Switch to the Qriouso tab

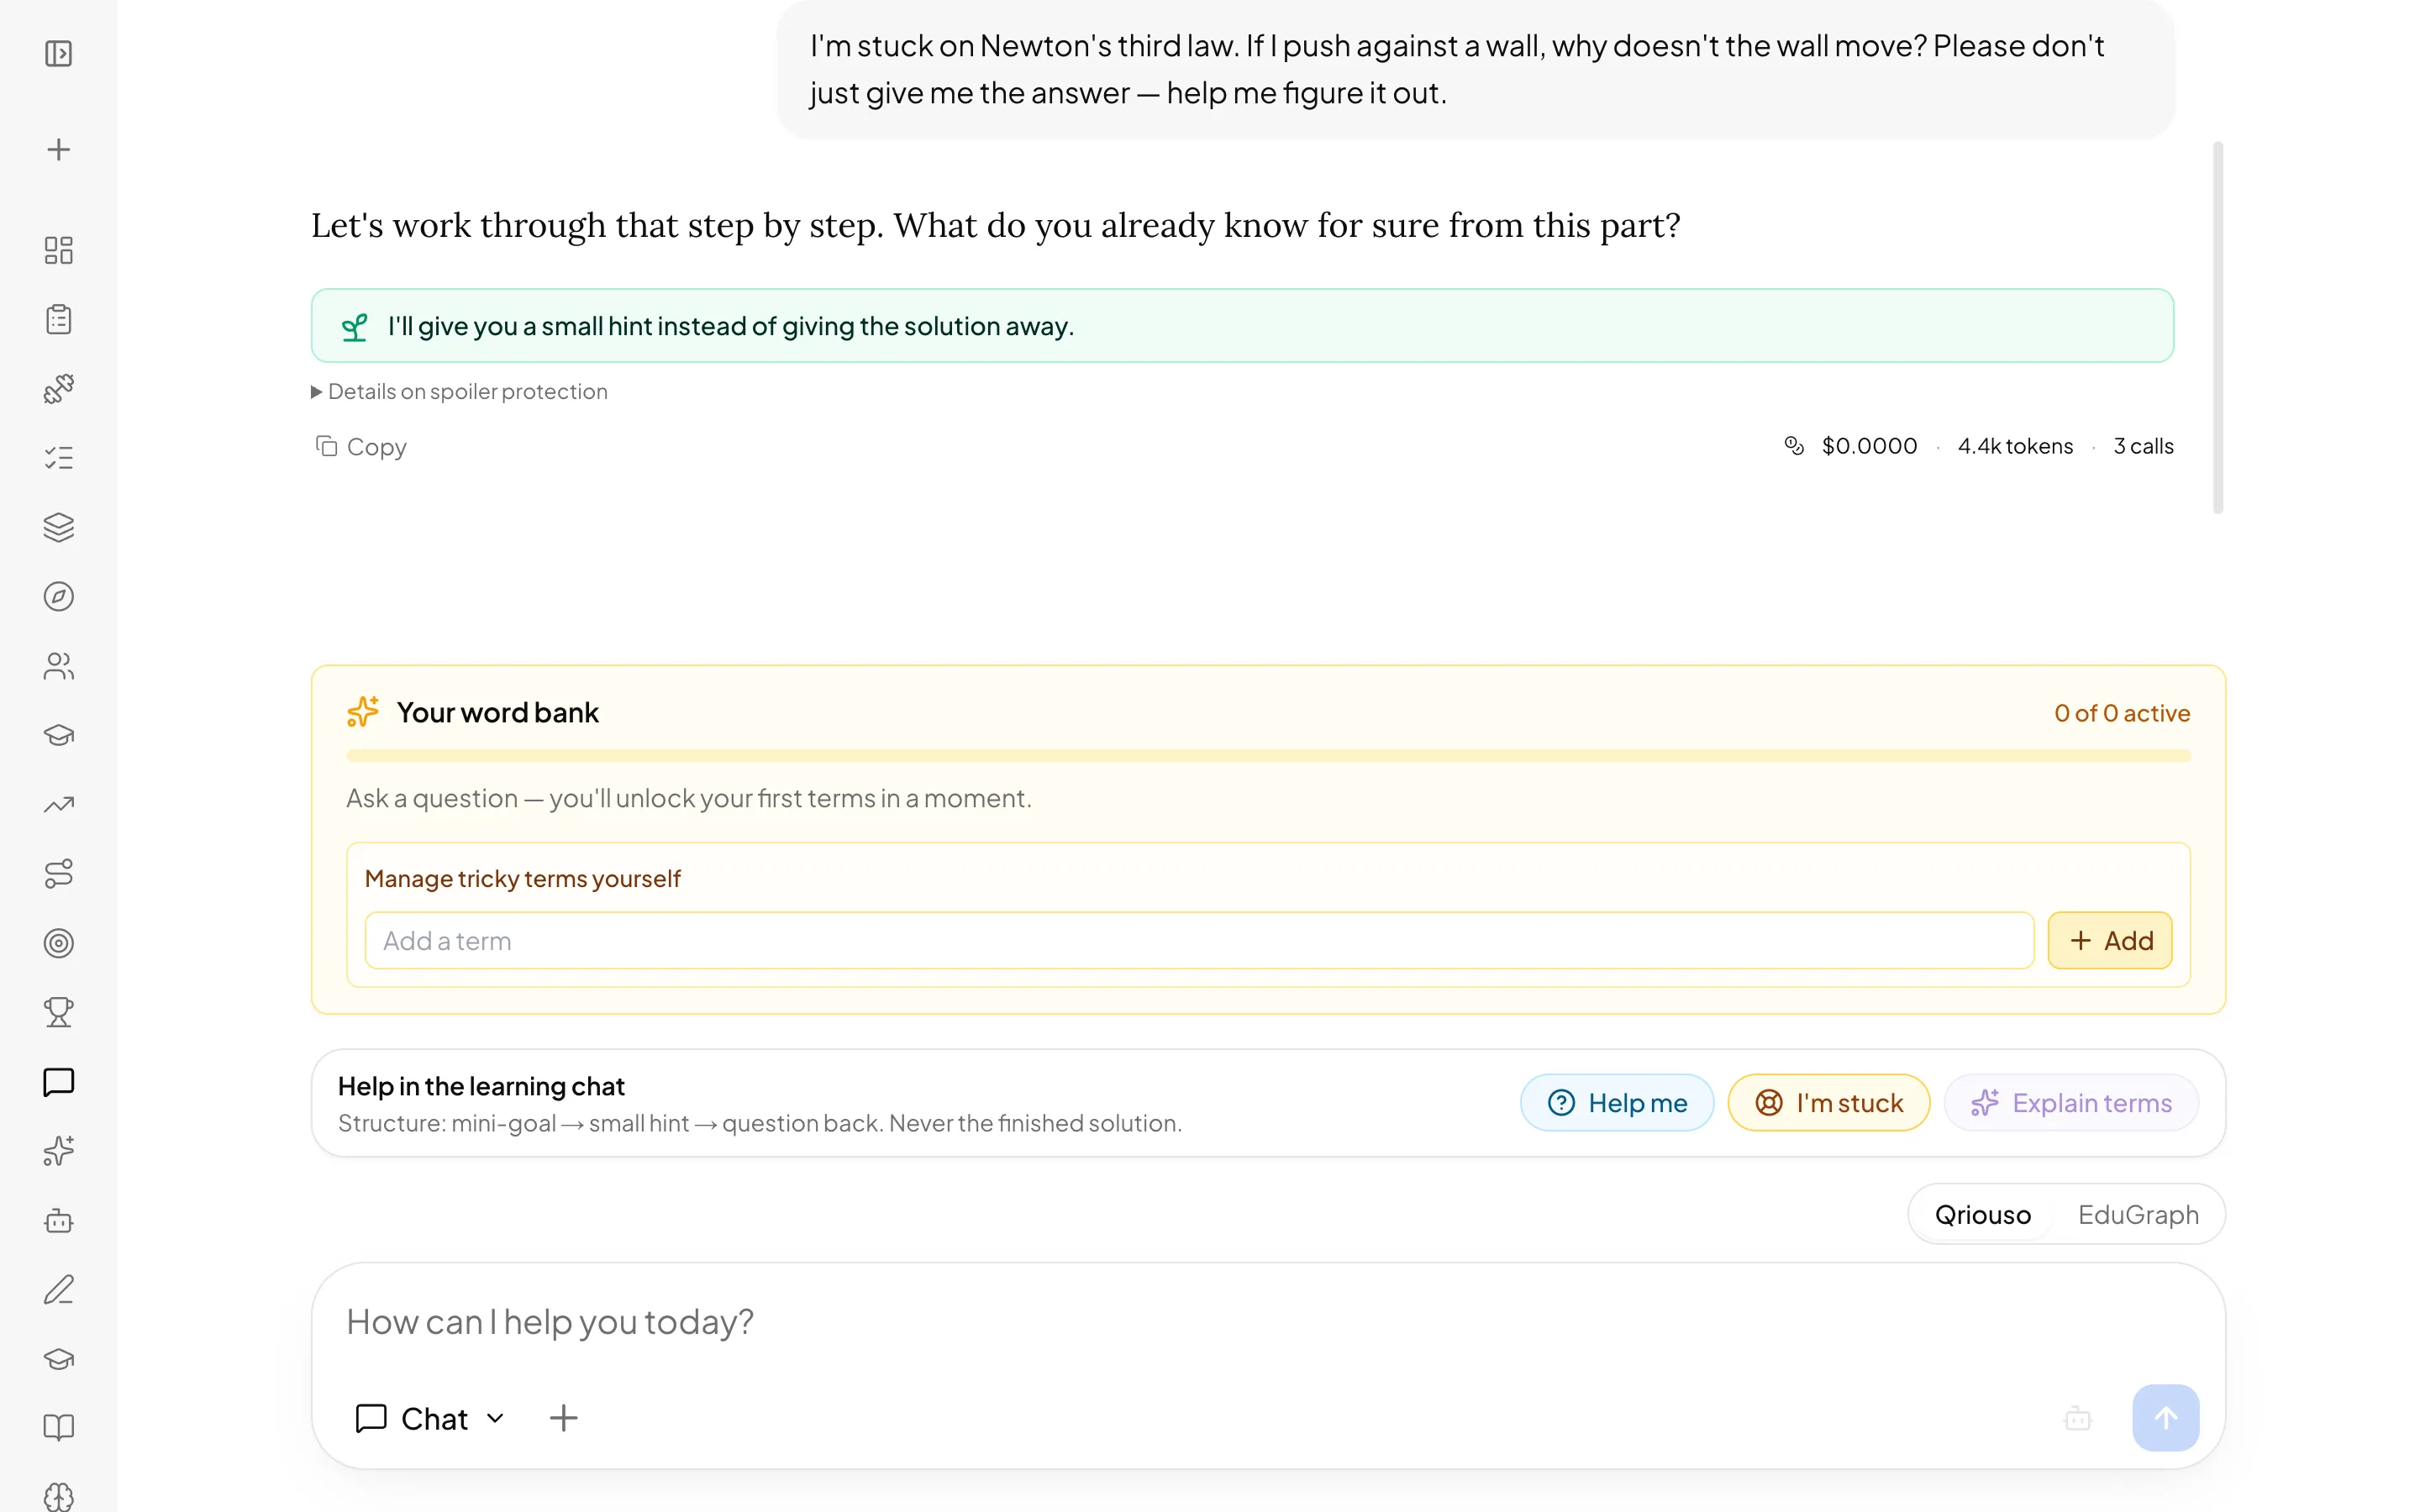(1982, 1214)
